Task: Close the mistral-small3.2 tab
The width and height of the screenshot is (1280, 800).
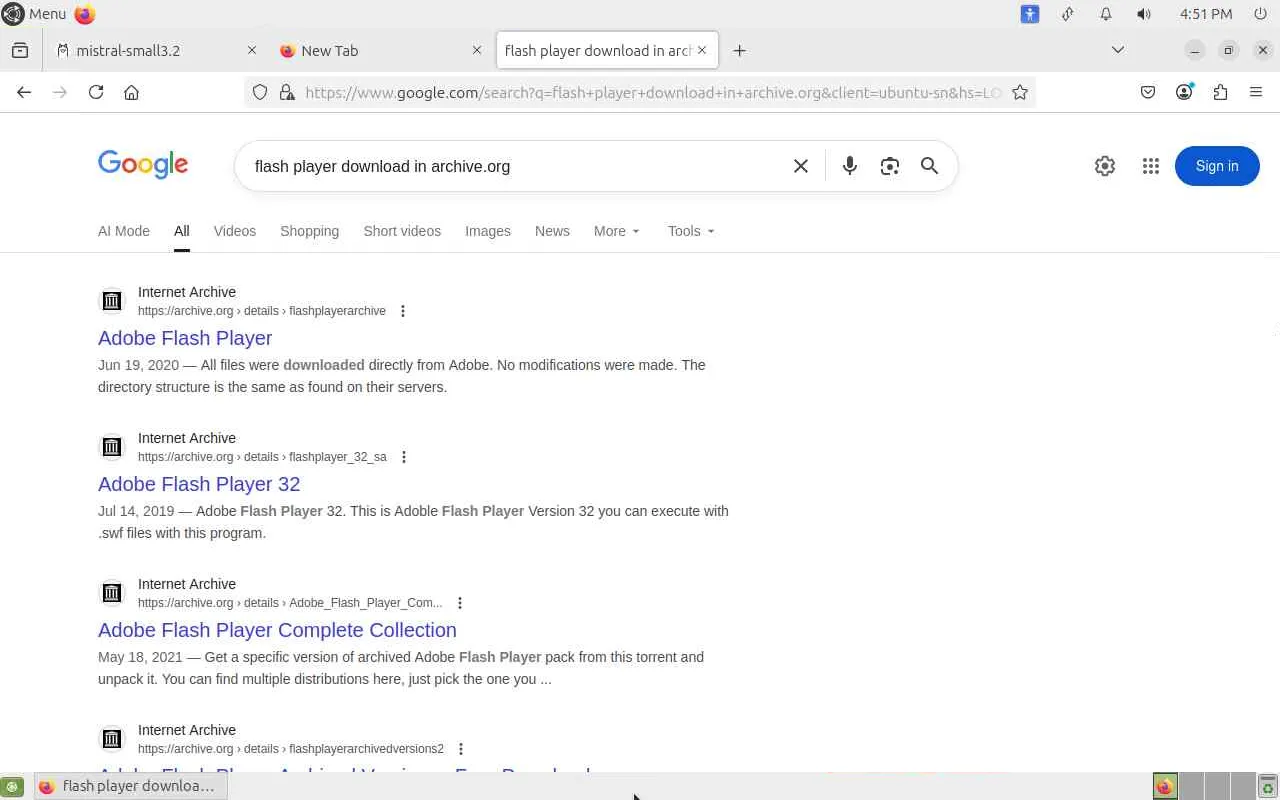Action: (252, 50)
